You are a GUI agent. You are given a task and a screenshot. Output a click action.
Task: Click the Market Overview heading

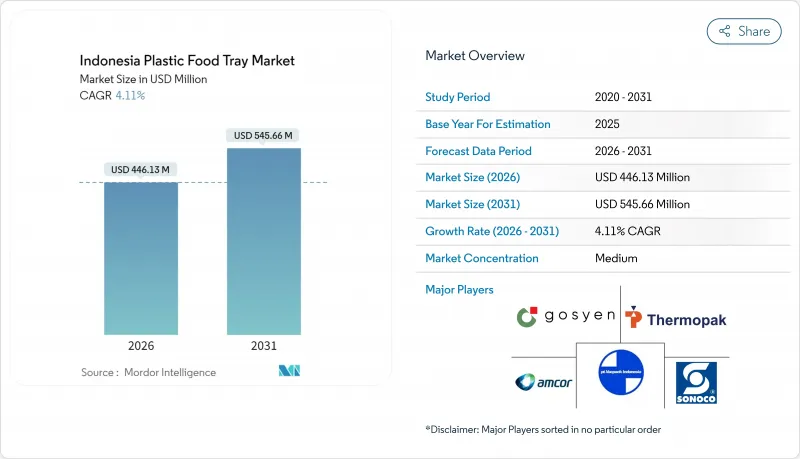point(474,56)
